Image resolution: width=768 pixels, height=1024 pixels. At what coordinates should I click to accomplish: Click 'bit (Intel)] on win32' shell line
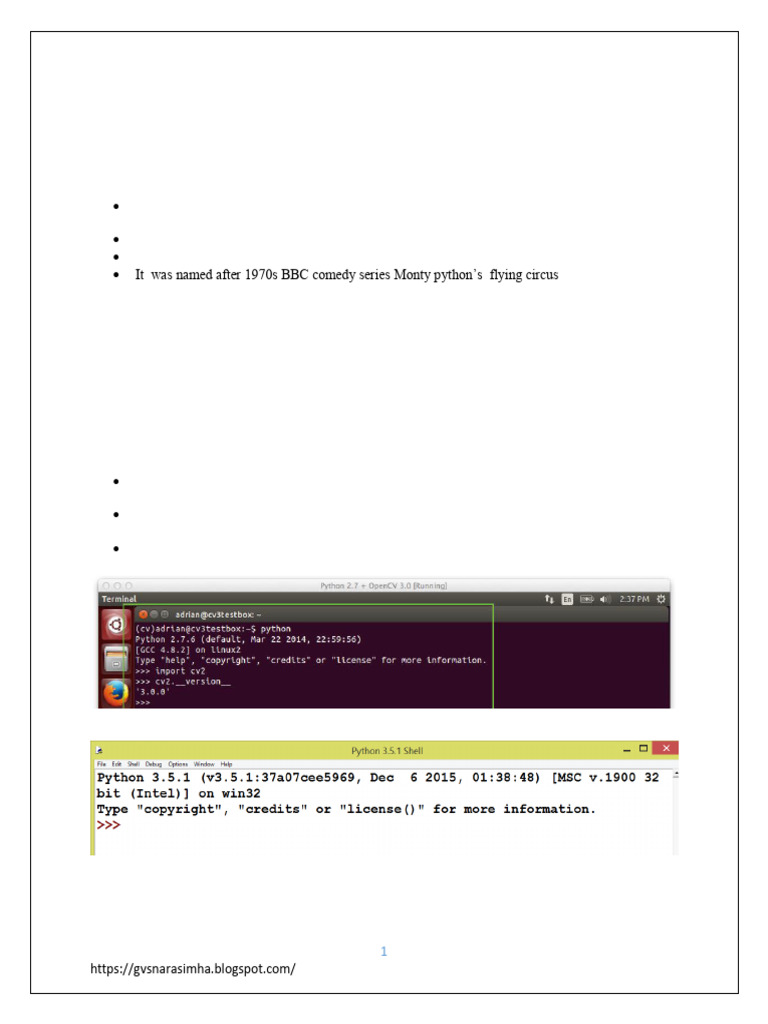point(178,793)
